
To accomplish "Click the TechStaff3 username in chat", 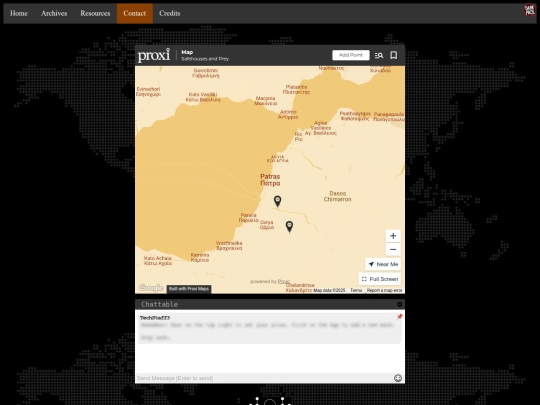I will pos(155,318).
